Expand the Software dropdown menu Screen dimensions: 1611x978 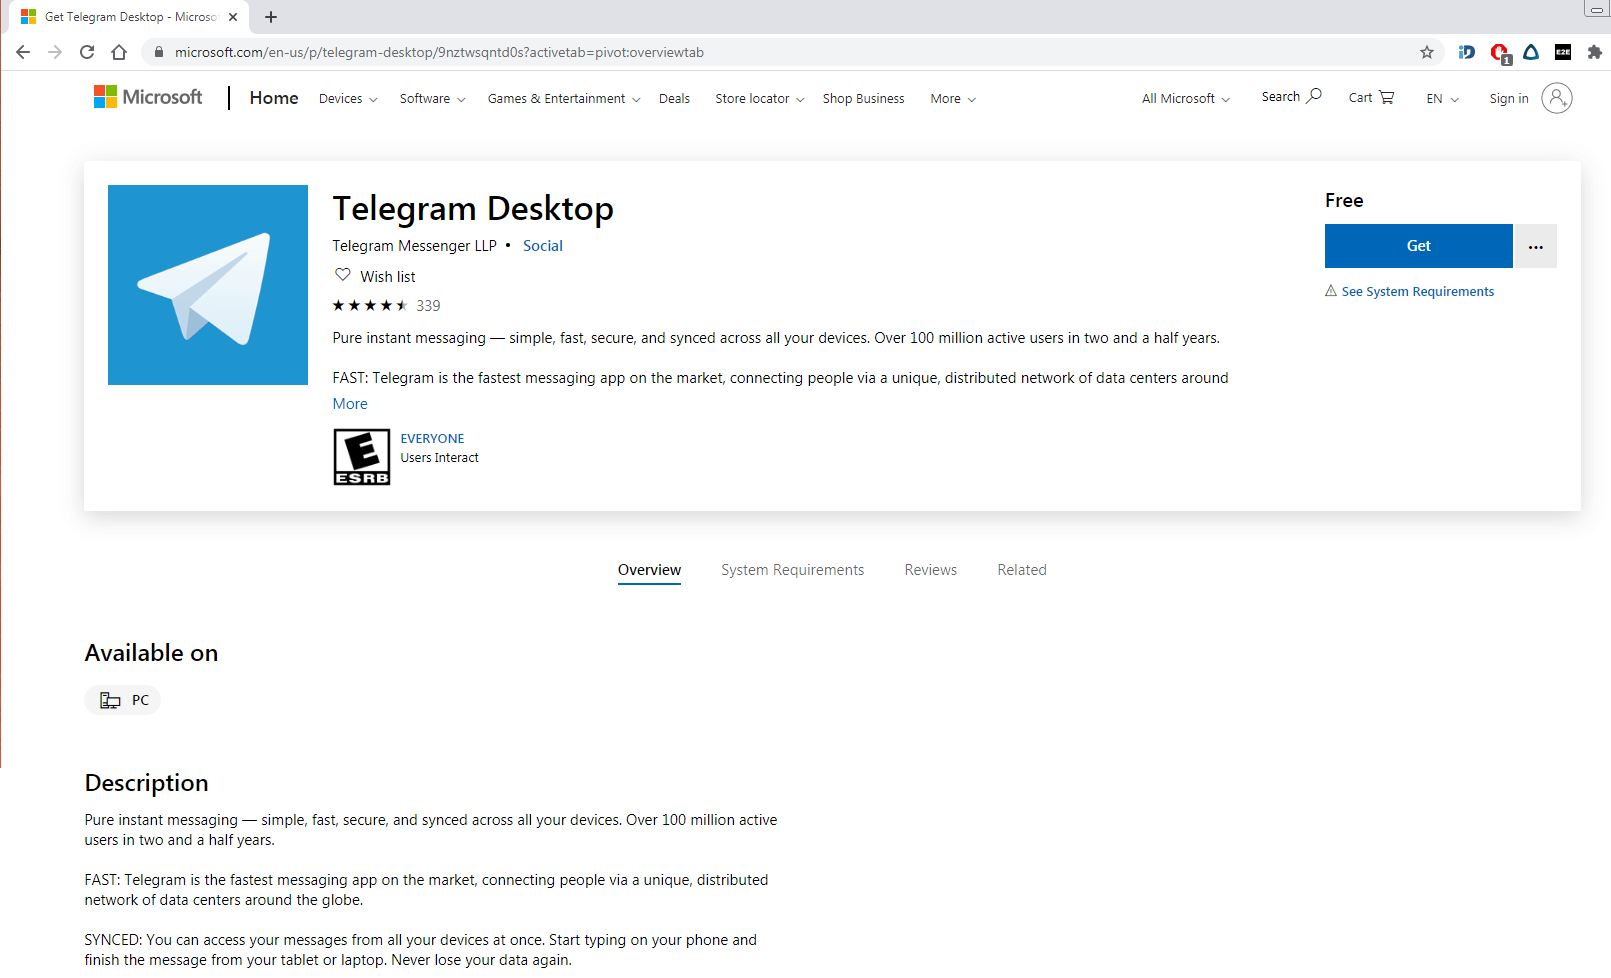click(432, 99)
